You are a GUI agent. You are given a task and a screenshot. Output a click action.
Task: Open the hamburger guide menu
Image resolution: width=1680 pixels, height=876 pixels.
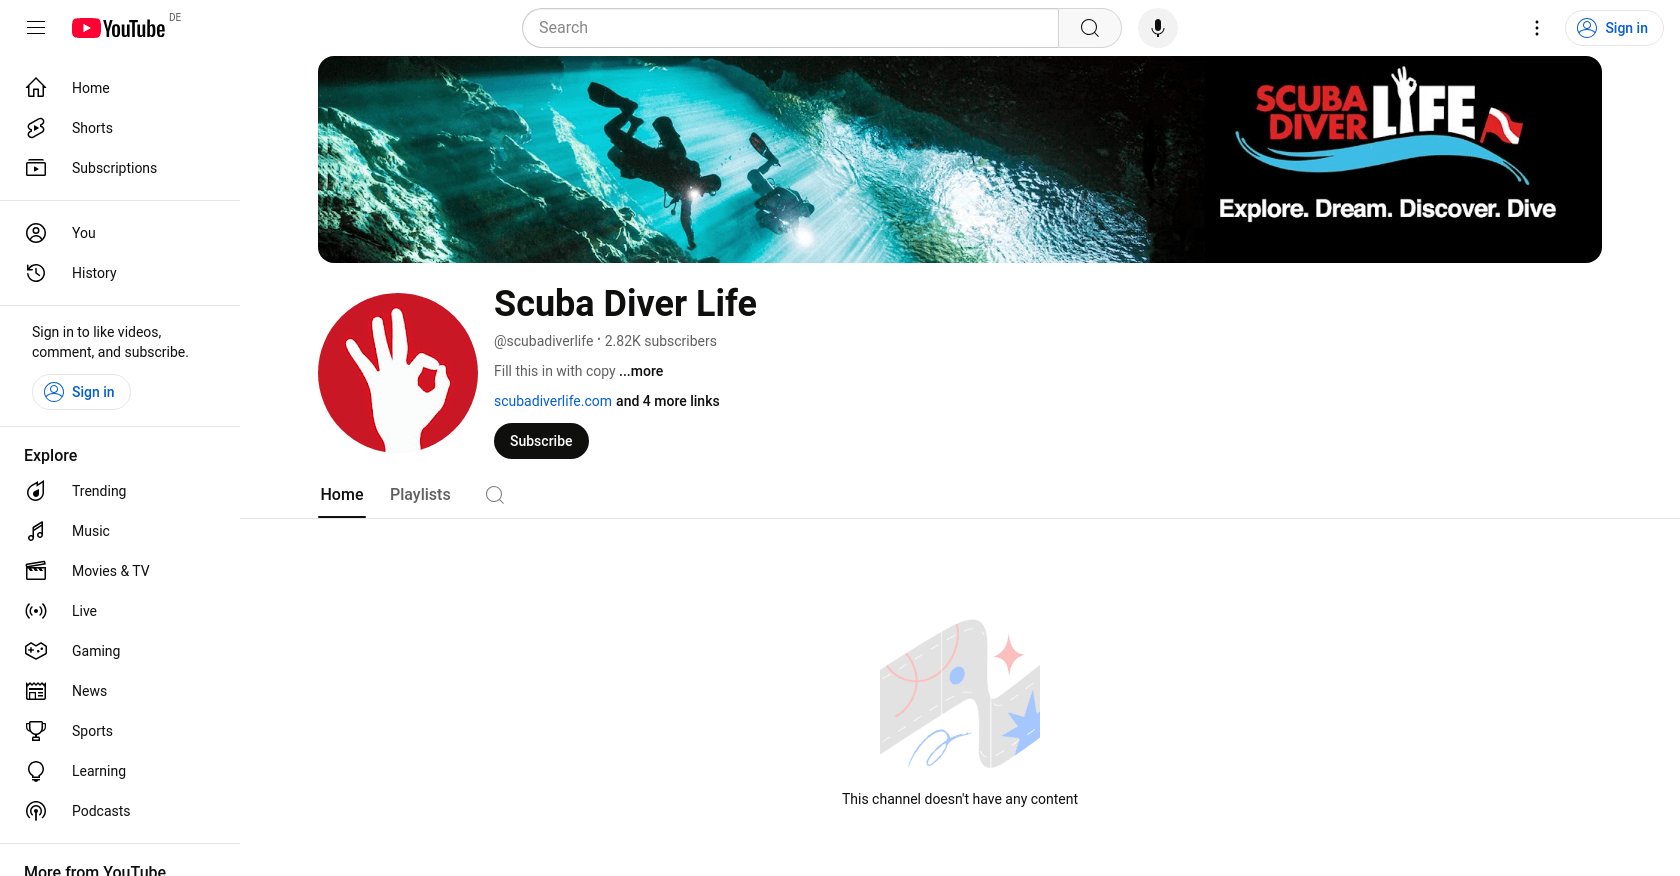[x=36, y=28]
